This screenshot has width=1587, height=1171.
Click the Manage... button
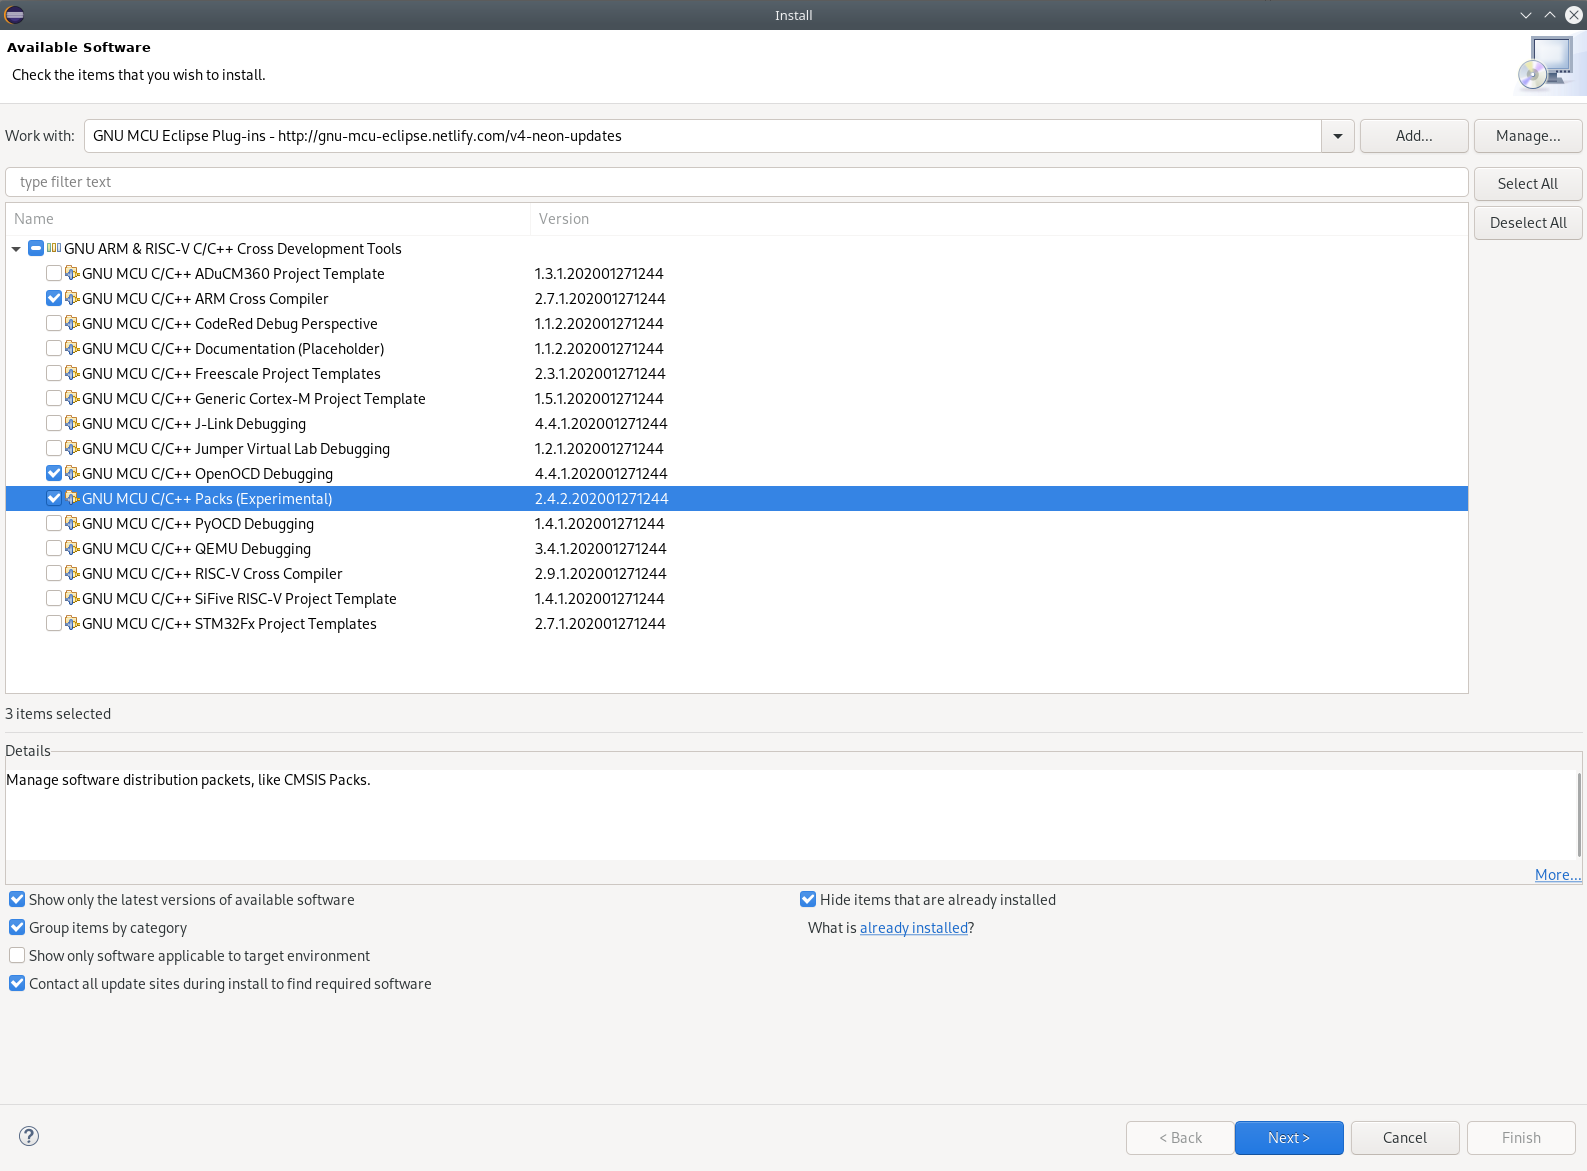pos(1528,136)
